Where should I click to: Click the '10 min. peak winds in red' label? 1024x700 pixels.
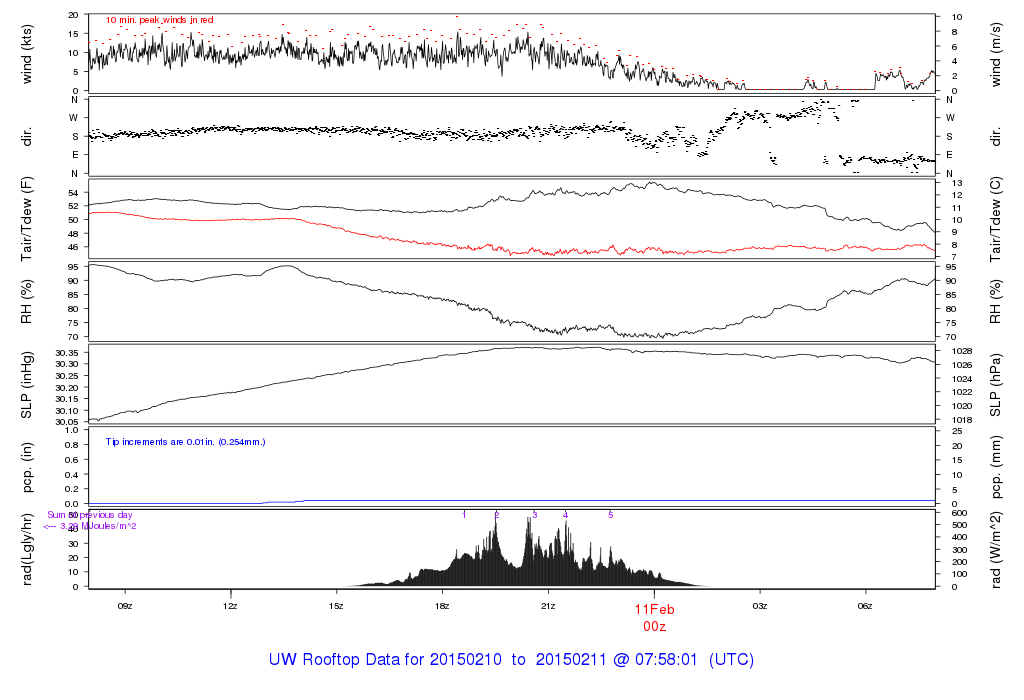tap(159, 20)
